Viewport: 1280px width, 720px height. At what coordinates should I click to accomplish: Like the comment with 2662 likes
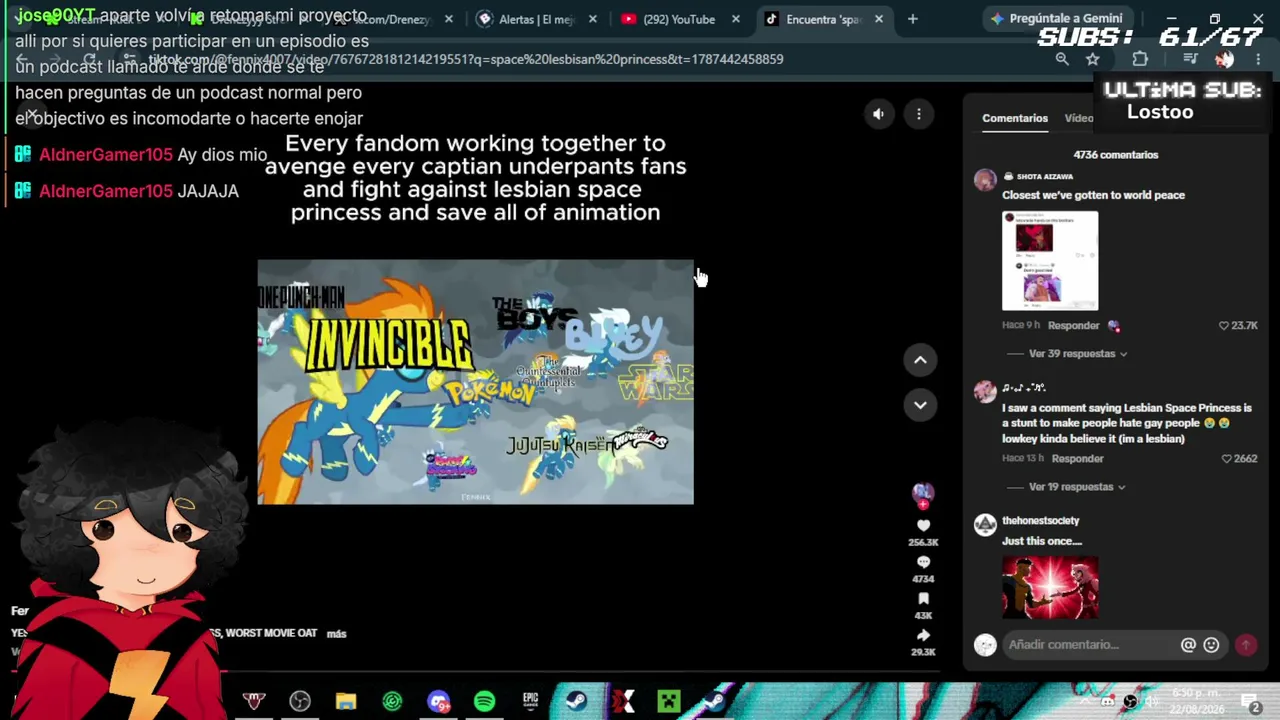tap(1226, 458)
